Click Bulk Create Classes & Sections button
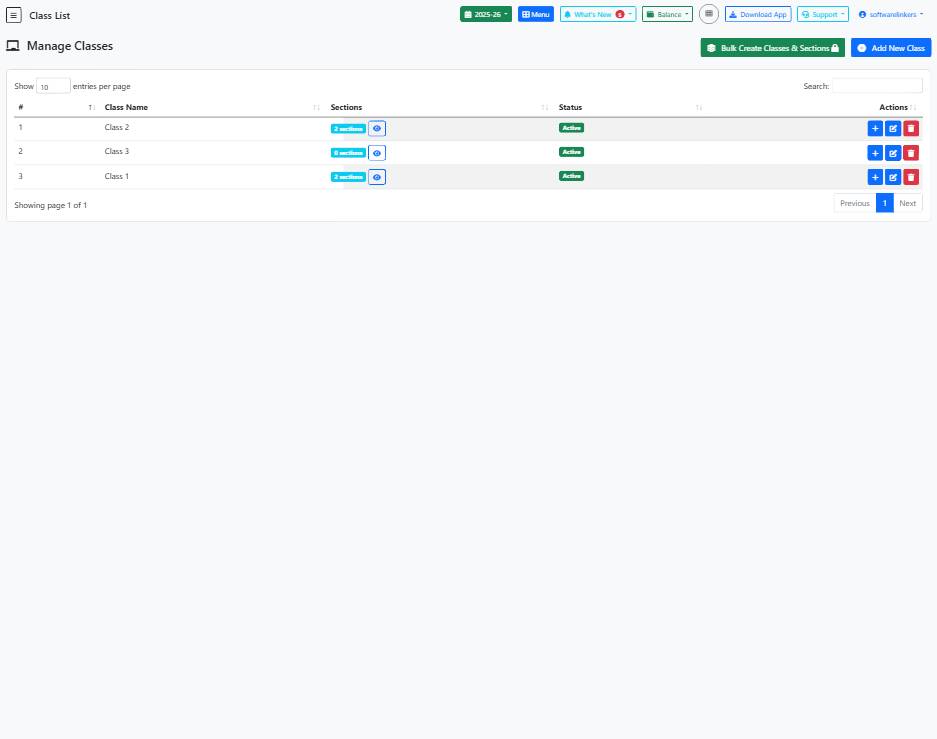The height and width of the screenshot is (739, 937). (773, 48)
